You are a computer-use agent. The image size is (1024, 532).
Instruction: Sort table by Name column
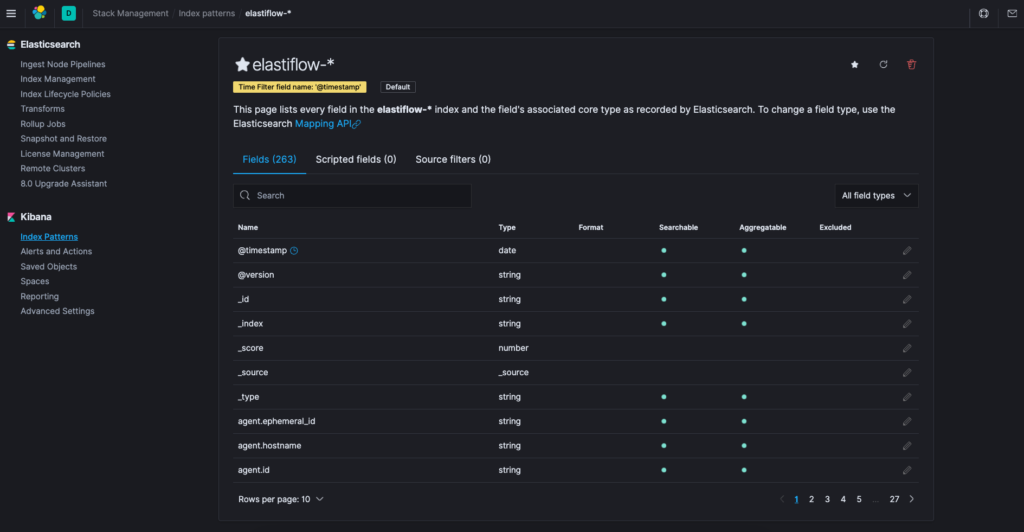click(x=248, y=228)
